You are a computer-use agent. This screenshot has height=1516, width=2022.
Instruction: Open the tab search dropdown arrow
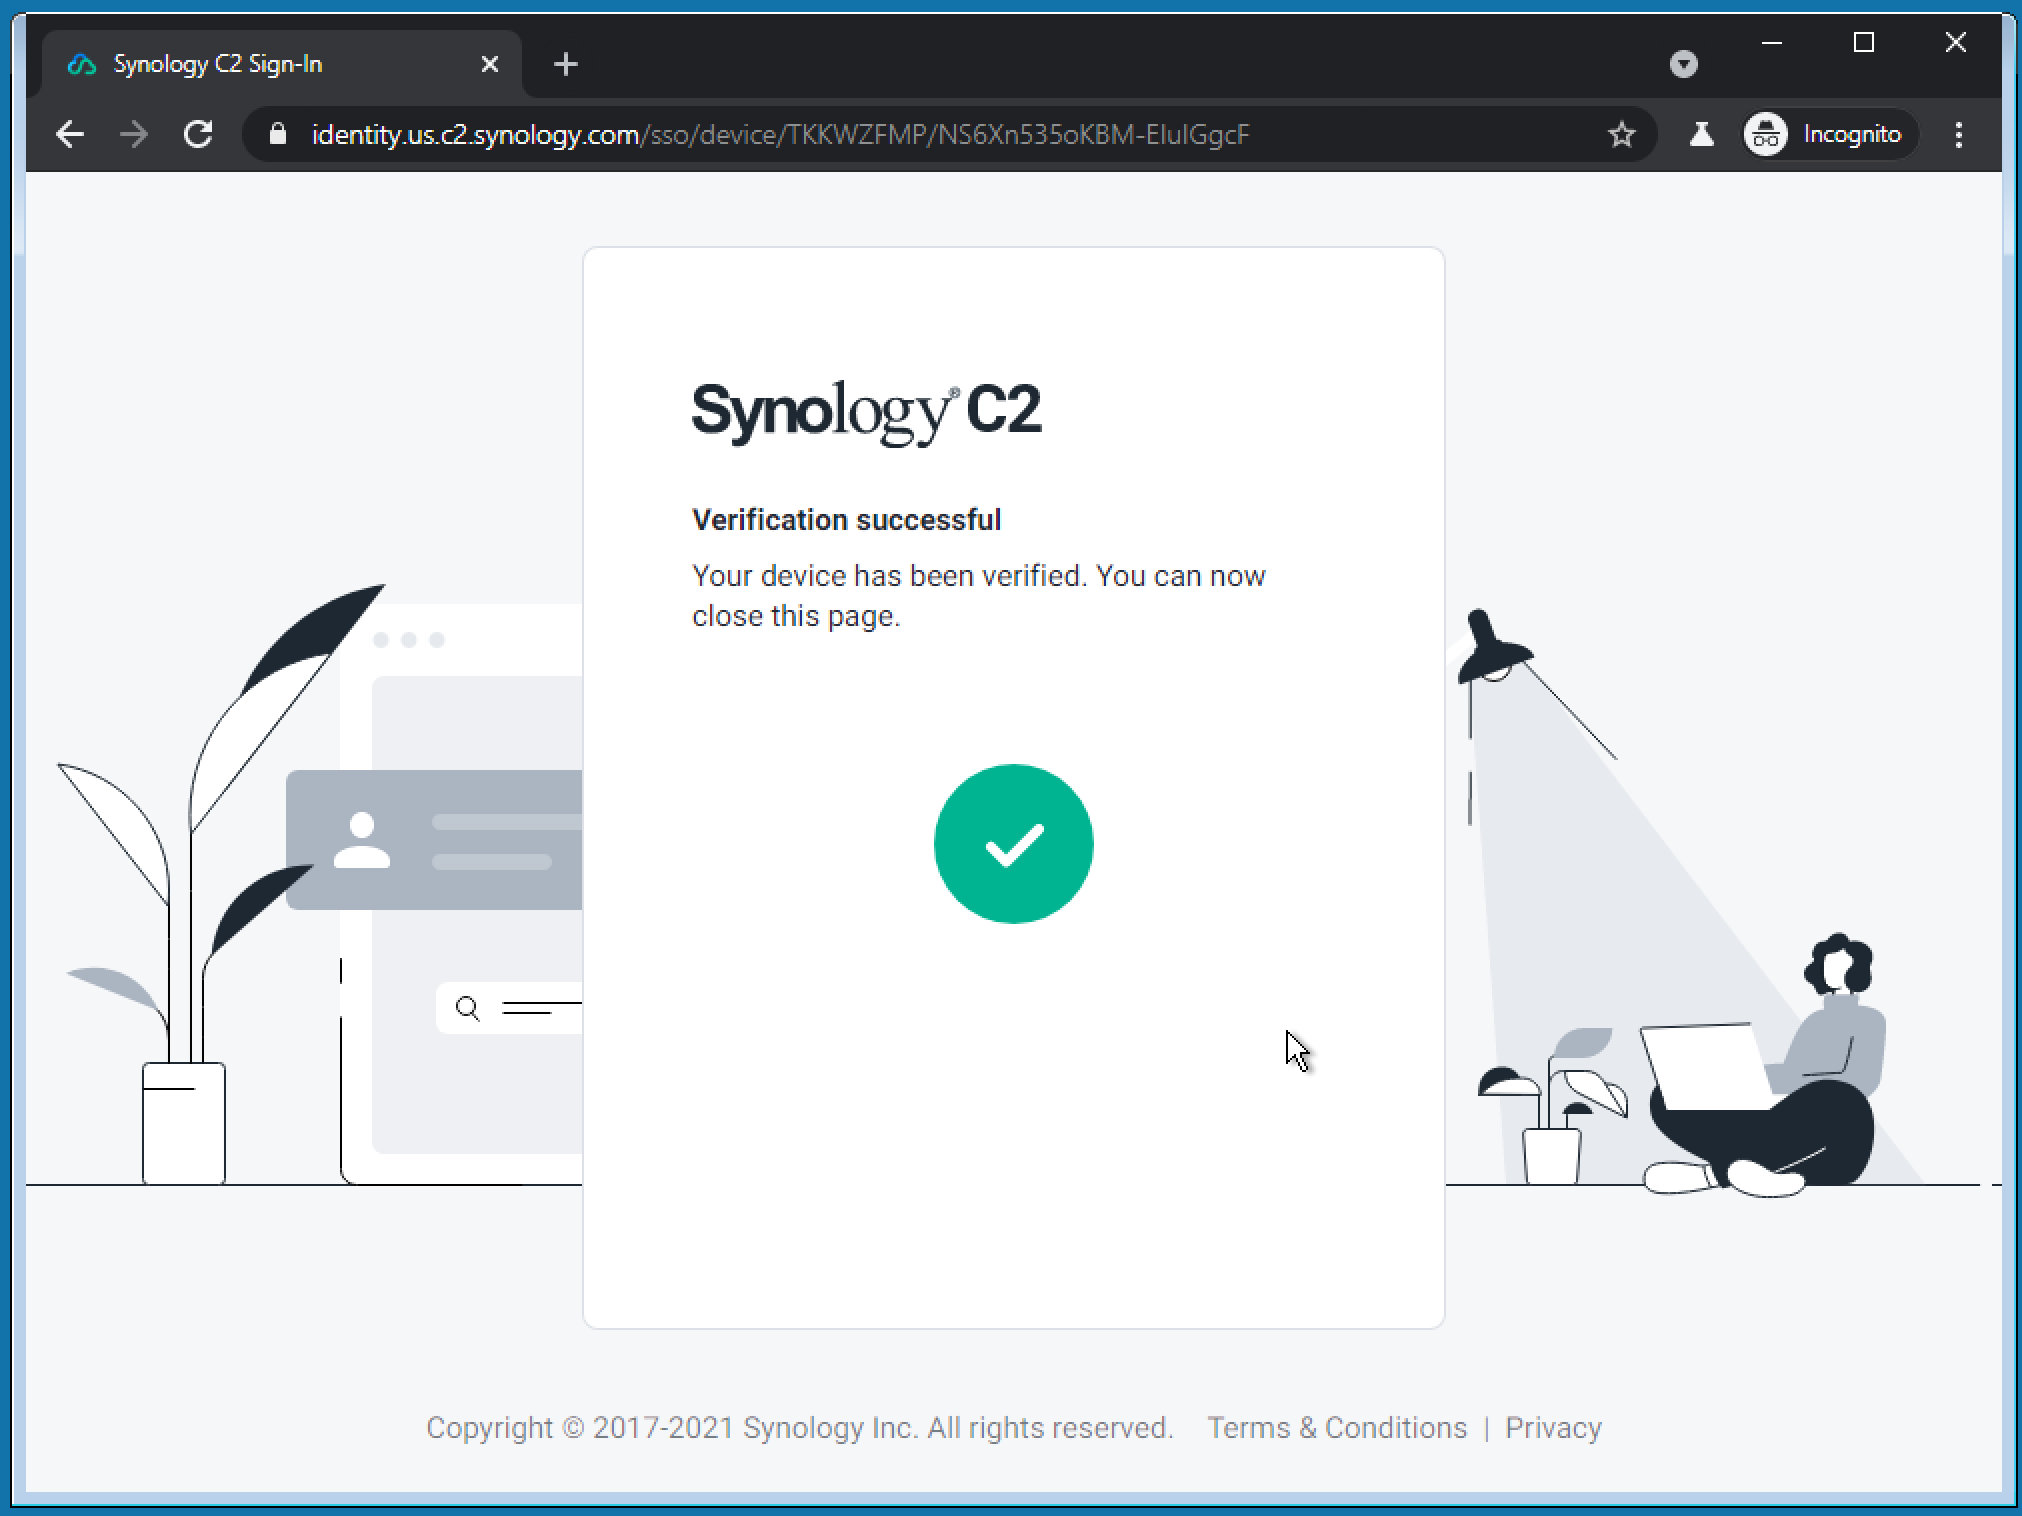pyautogui.click(x=1684, y=64)
